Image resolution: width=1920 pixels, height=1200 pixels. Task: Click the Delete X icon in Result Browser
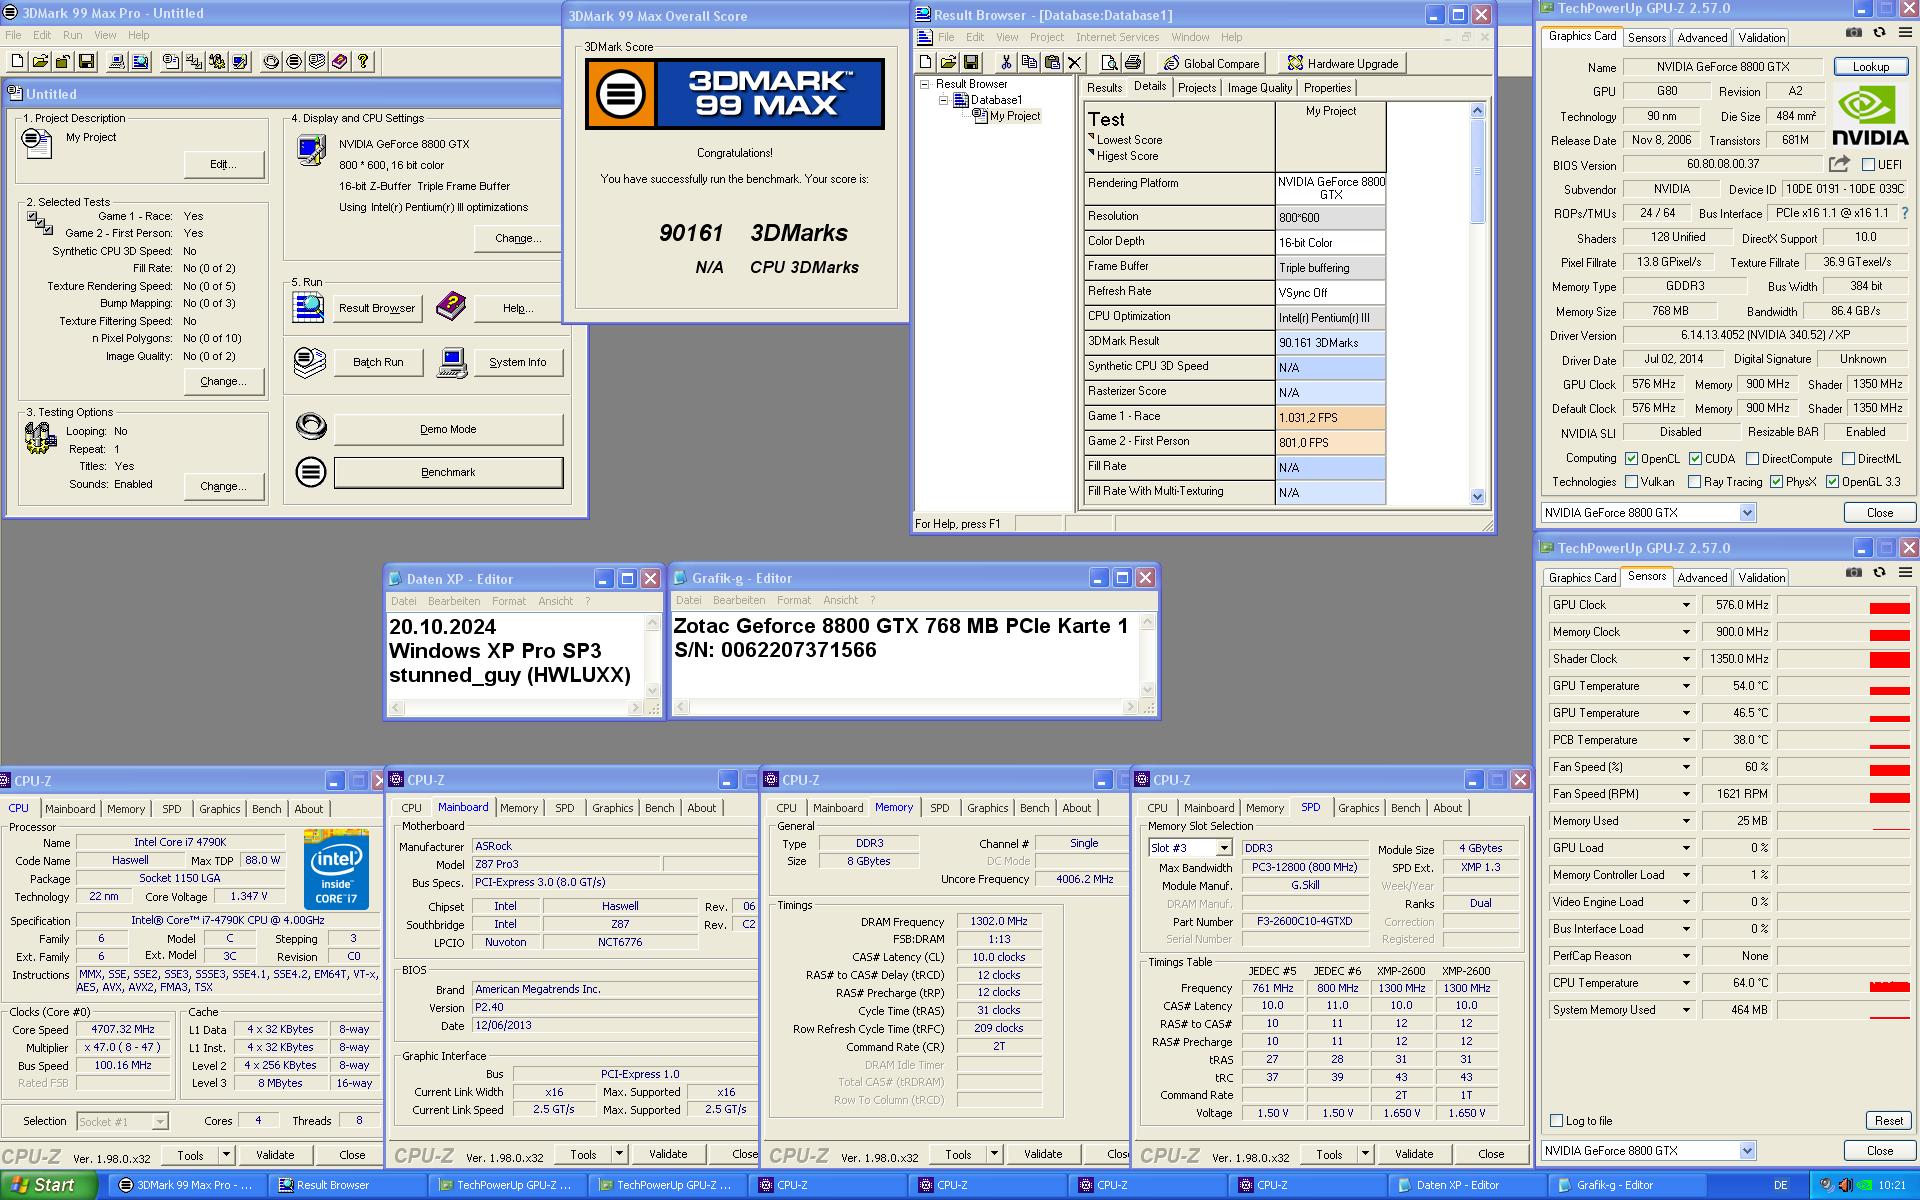[x=1075, y=62]
